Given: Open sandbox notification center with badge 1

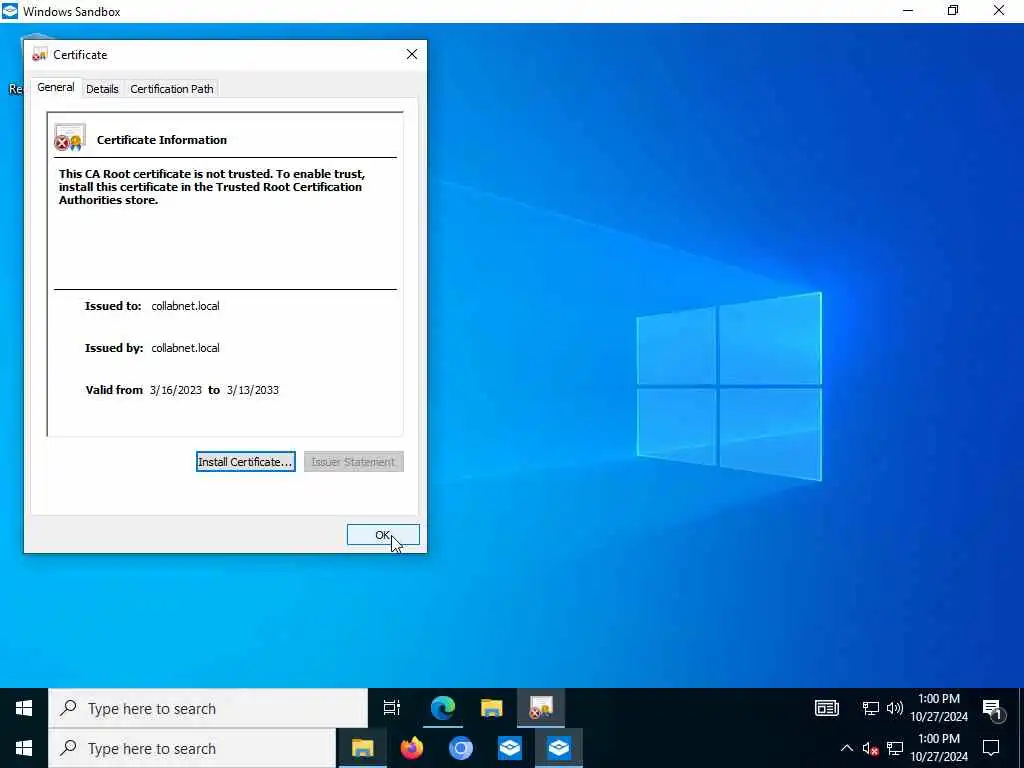Looking at the screenshot, I should (x=992, y=709).
